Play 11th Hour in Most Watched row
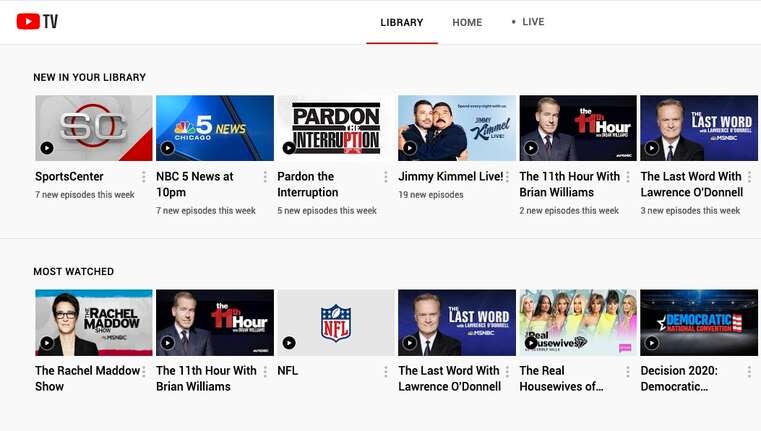 coord(167,343)
